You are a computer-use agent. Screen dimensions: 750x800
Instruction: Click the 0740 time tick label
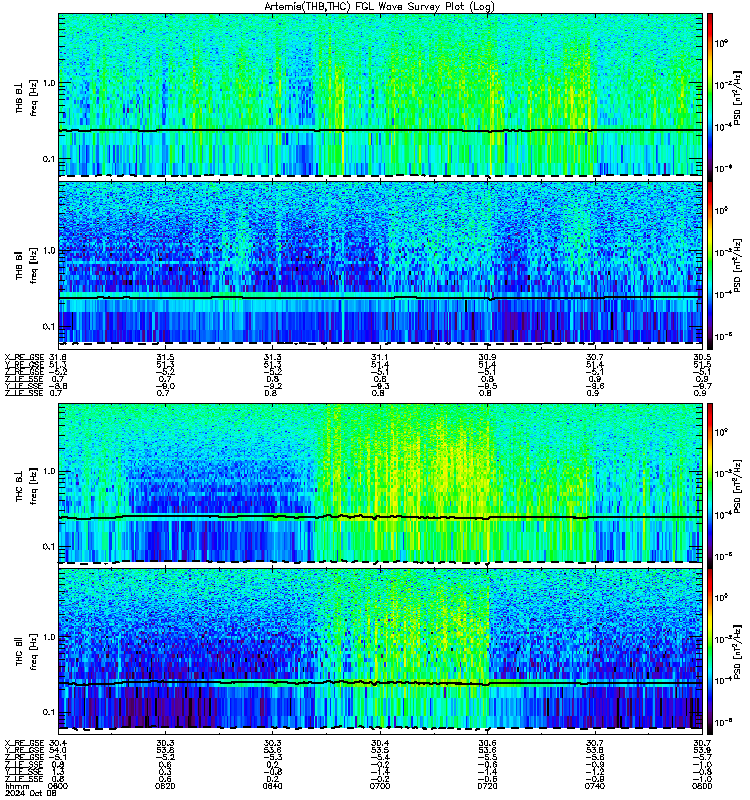pyautogui.click(x=595, y=786)
